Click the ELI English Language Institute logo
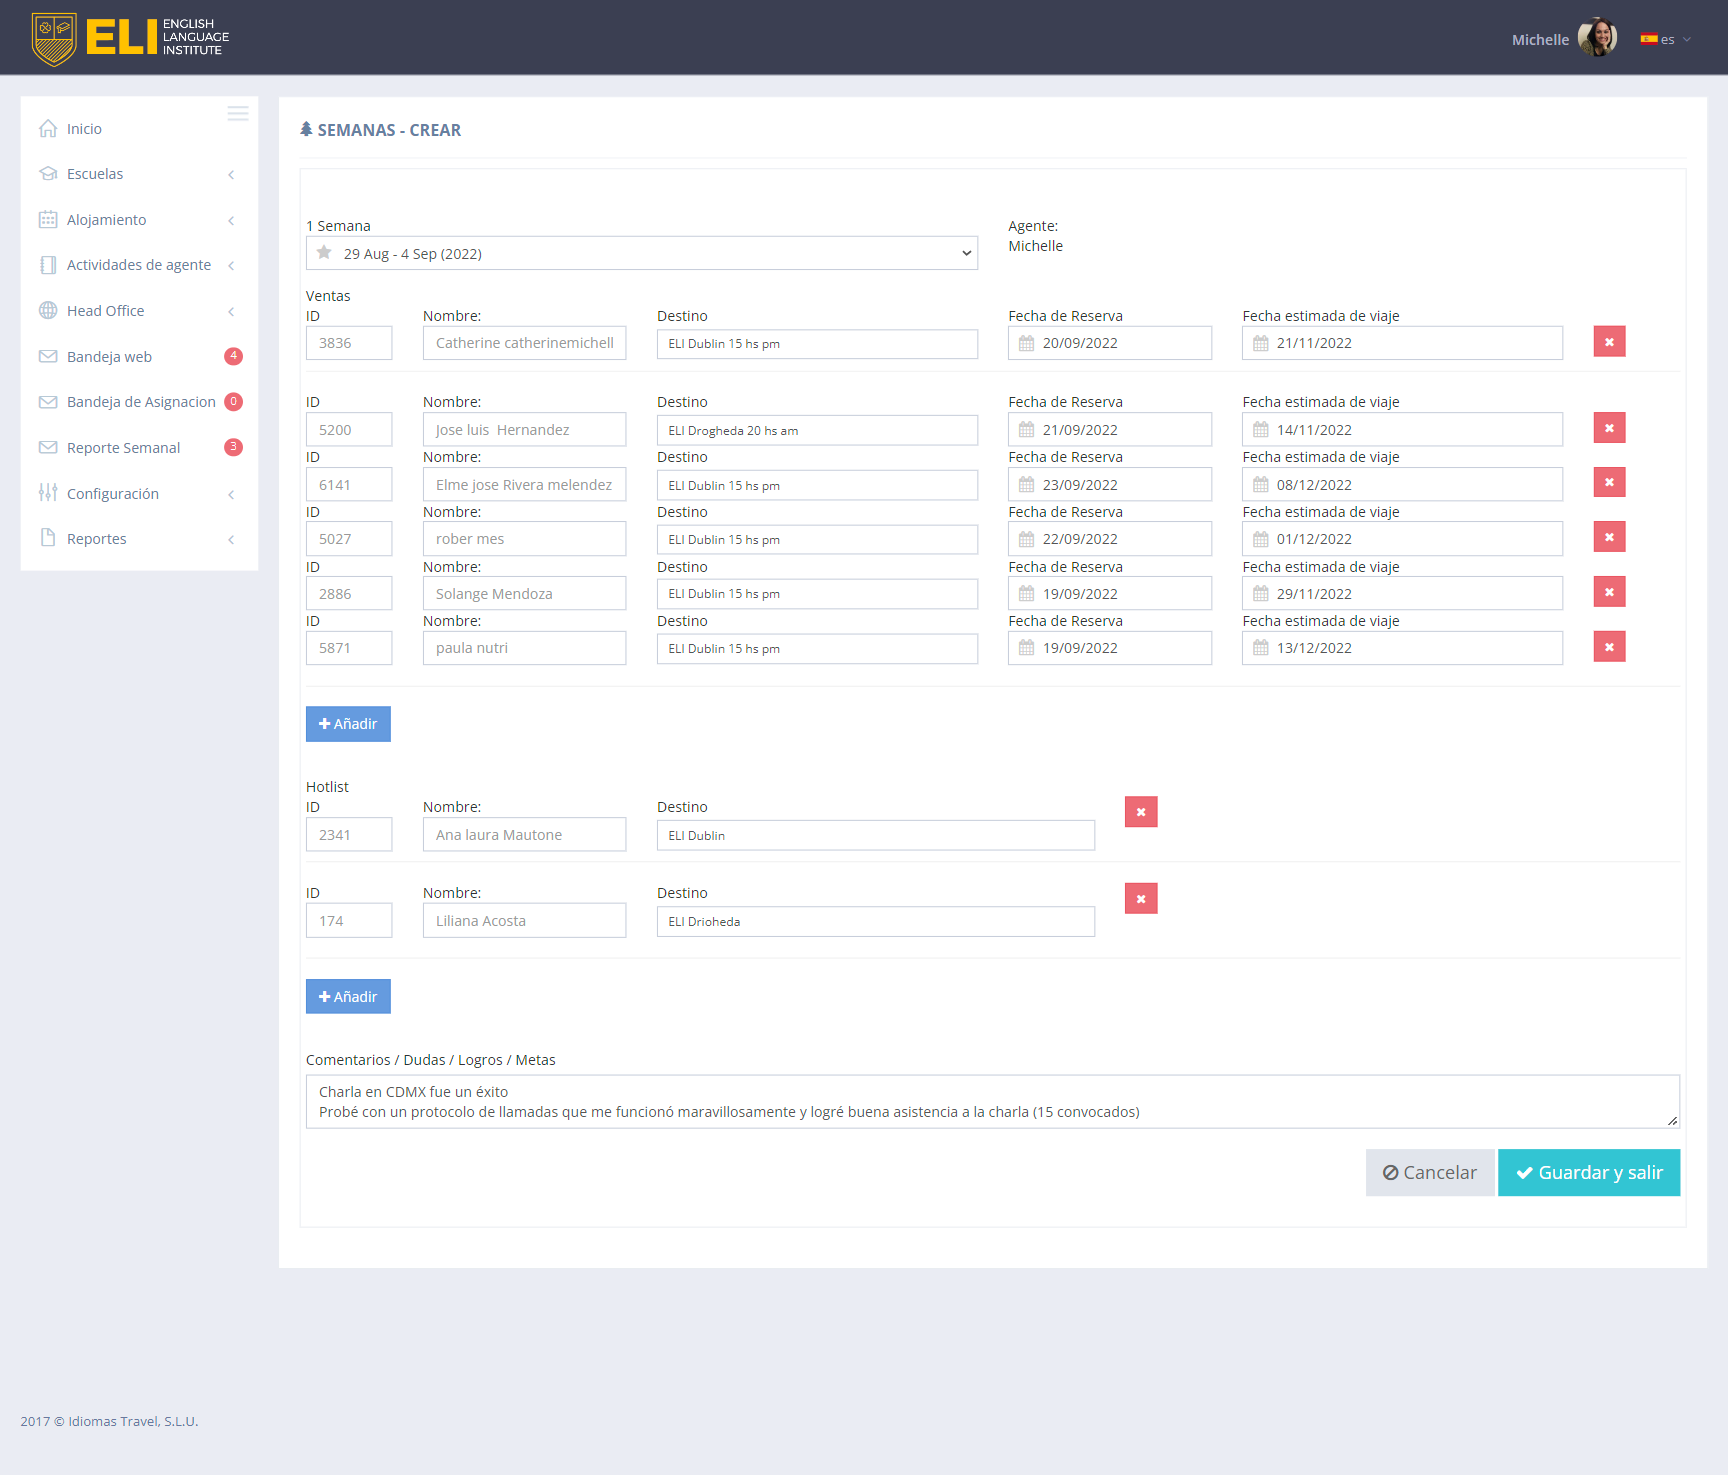Screen dimensions: 1728x1475 click(x=130, y=38)
